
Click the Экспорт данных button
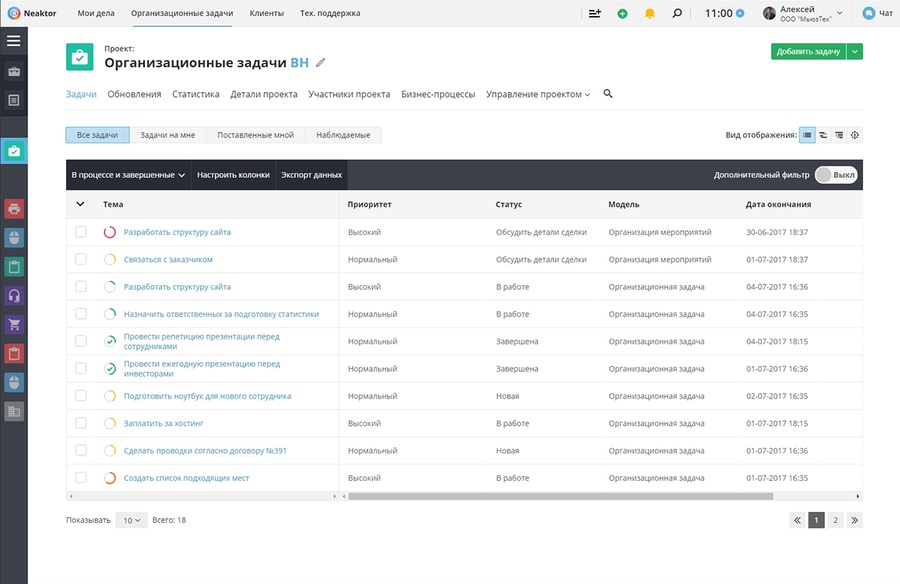point(312,175)
